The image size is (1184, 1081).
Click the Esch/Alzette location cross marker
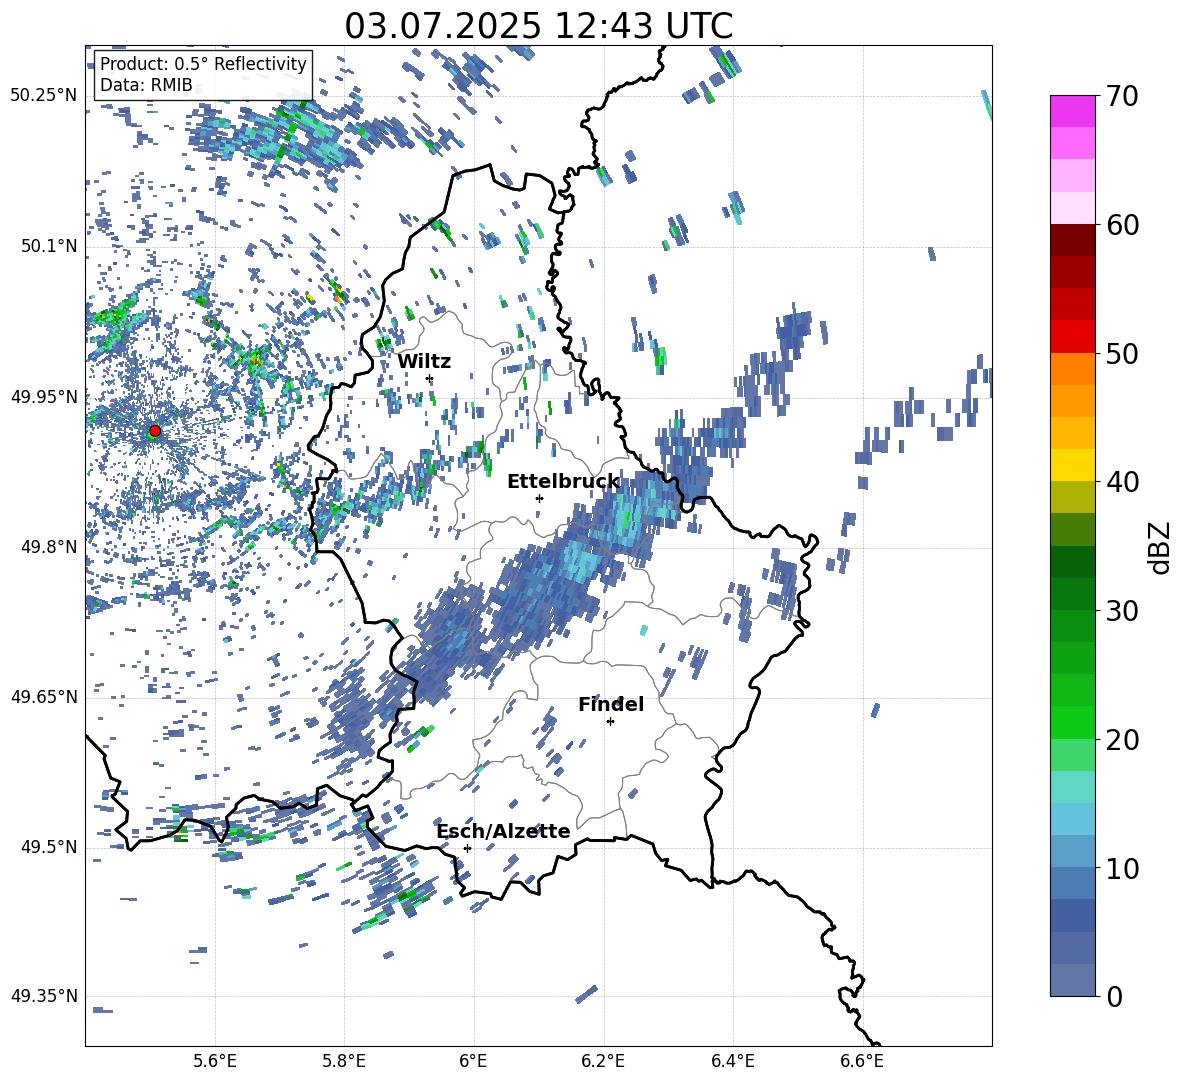(x=467, y=848)
